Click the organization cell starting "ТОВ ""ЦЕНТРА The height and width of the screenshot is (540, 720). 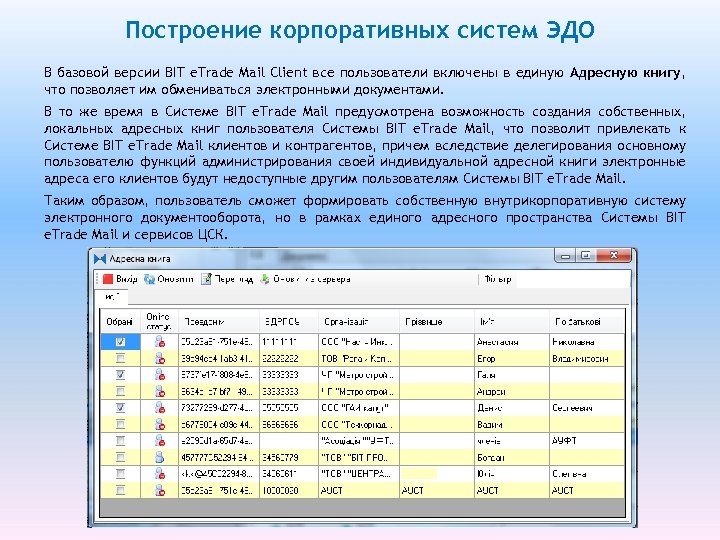359,474
